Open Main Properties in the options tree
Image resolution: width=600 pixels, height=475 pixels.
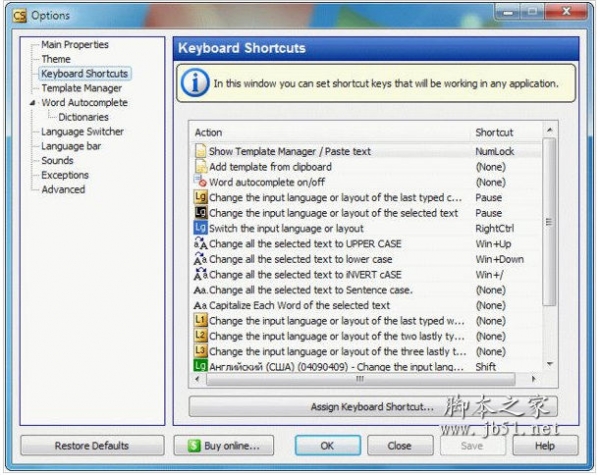pos(75,44)
